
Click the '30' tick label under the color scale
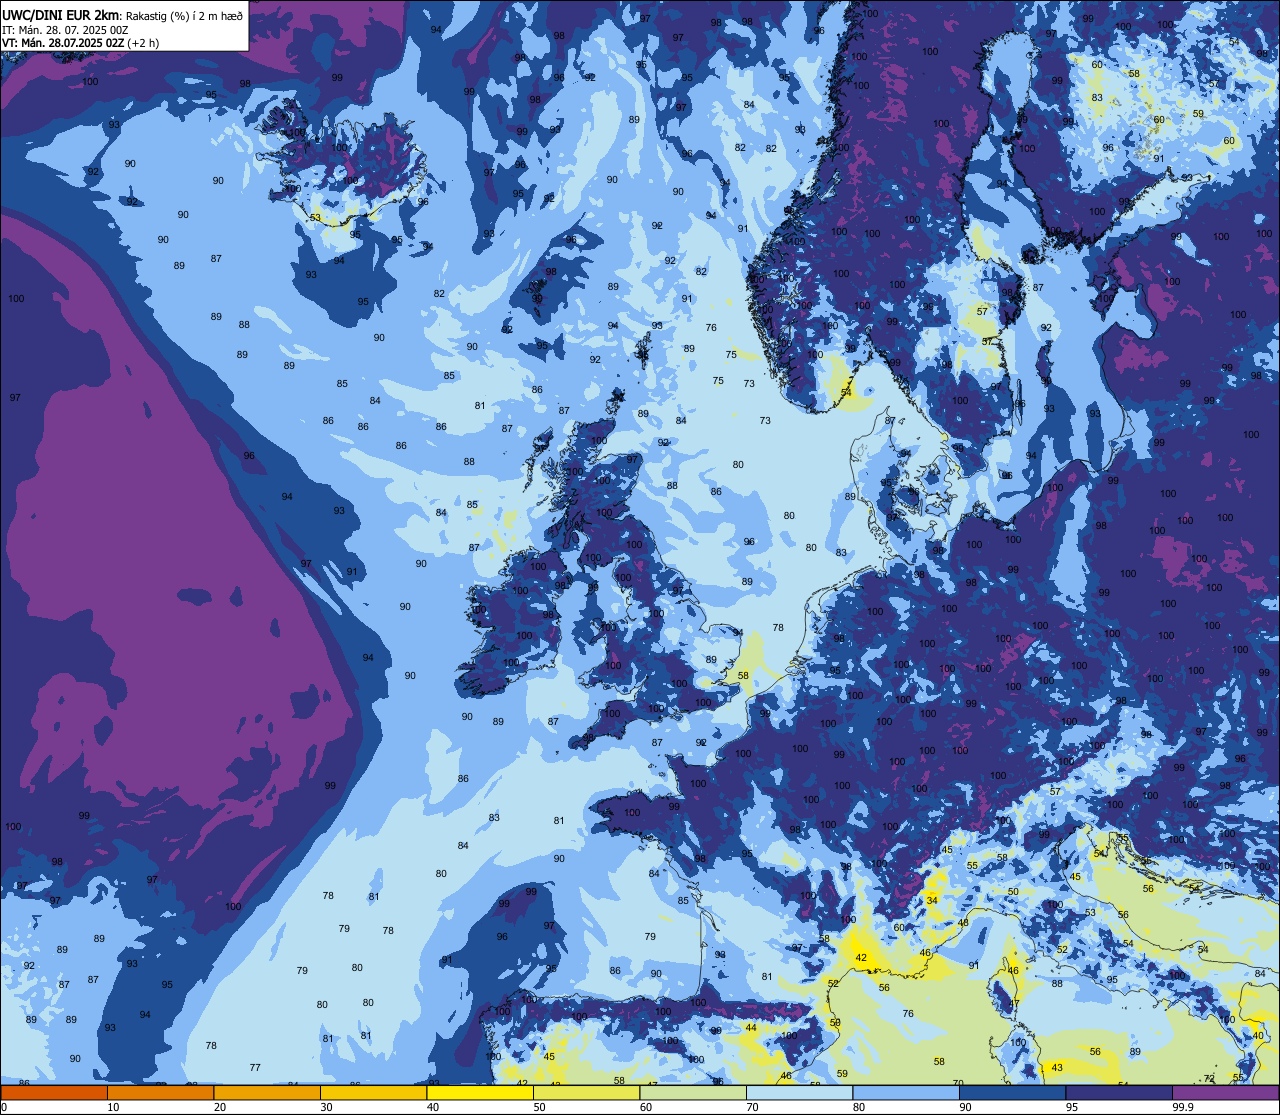[x=326, y=1107]
